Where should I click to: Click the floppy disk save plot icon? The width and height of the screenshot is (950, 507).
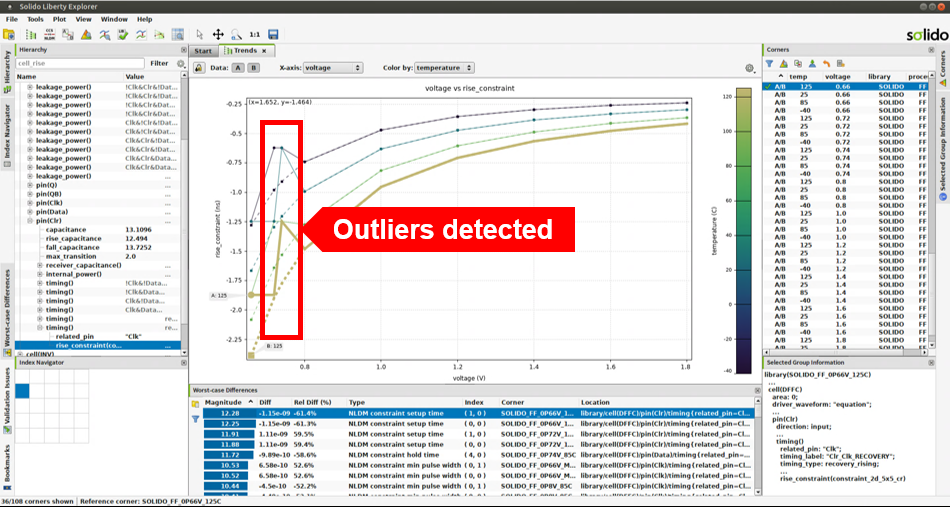(x=273, y=35)
